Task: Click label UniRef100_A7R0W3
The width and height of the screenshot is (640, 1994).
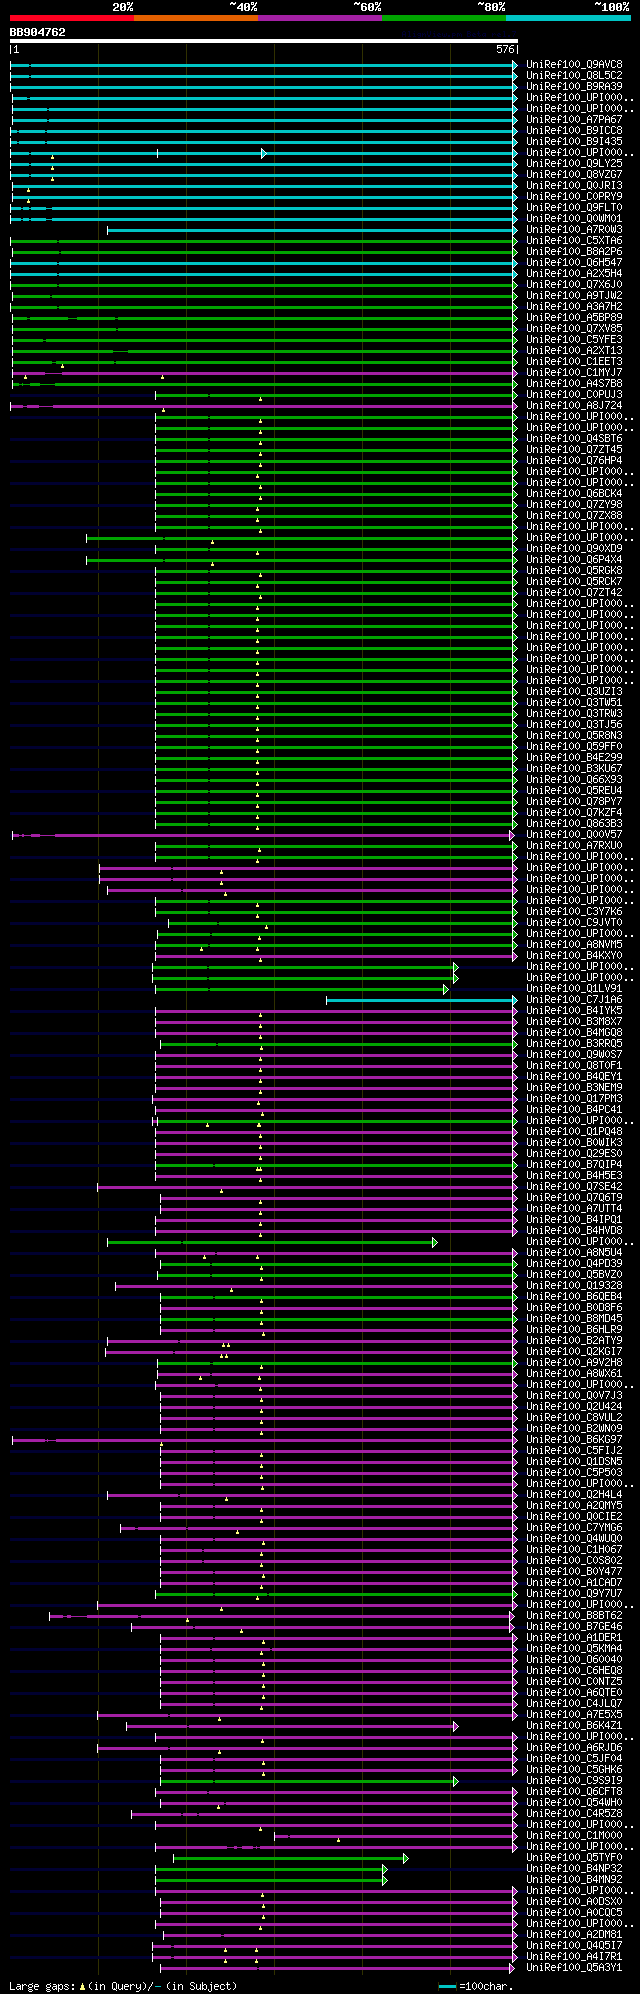Action: pos(574,229)
